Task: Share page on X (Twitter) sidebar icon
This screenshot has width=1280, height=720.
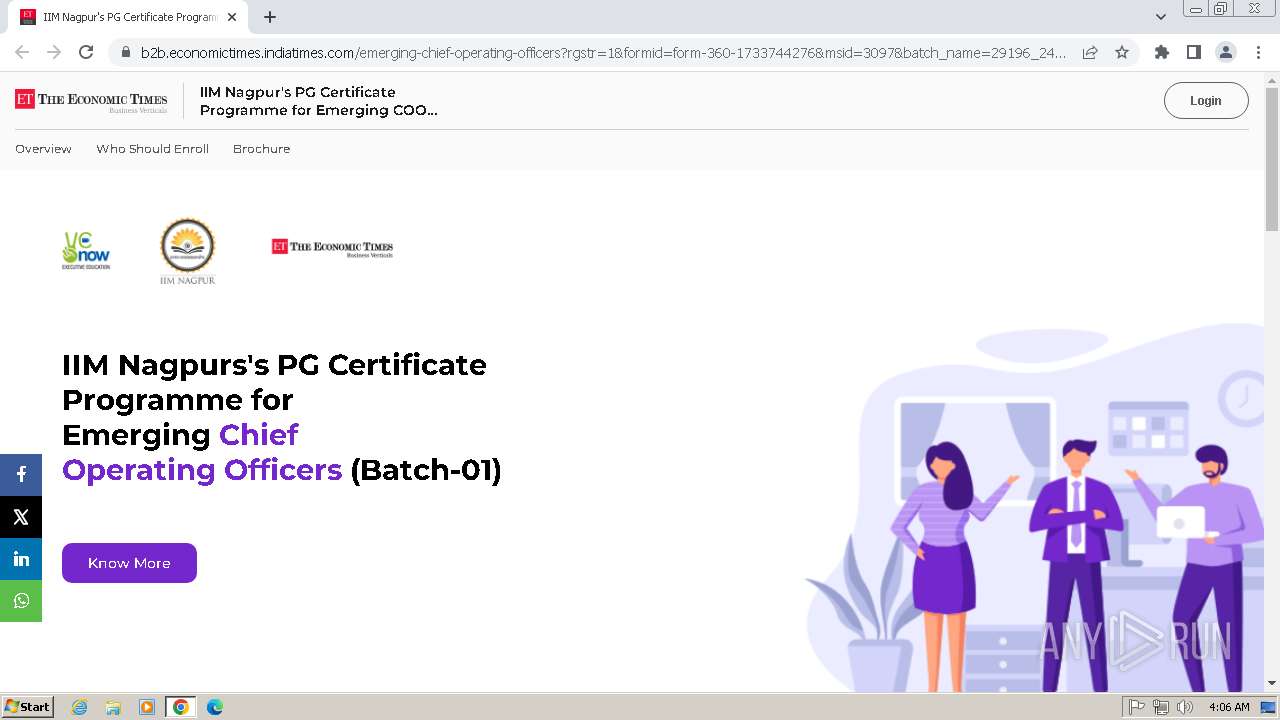Action: pos(21,517)
